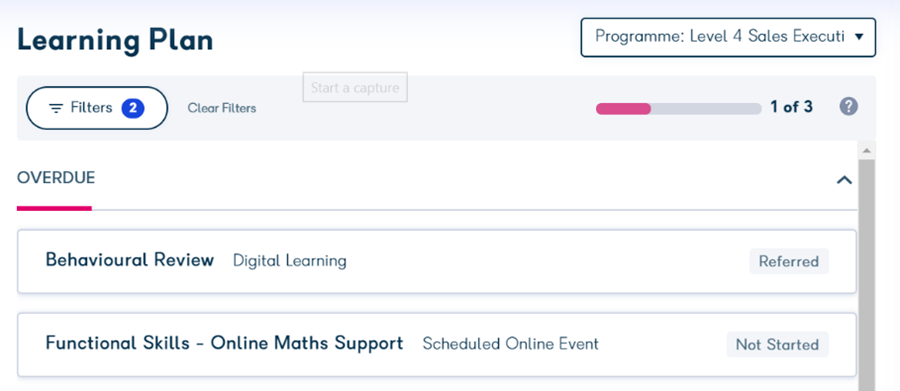Click the blue filter count badge

coord(133,108)
